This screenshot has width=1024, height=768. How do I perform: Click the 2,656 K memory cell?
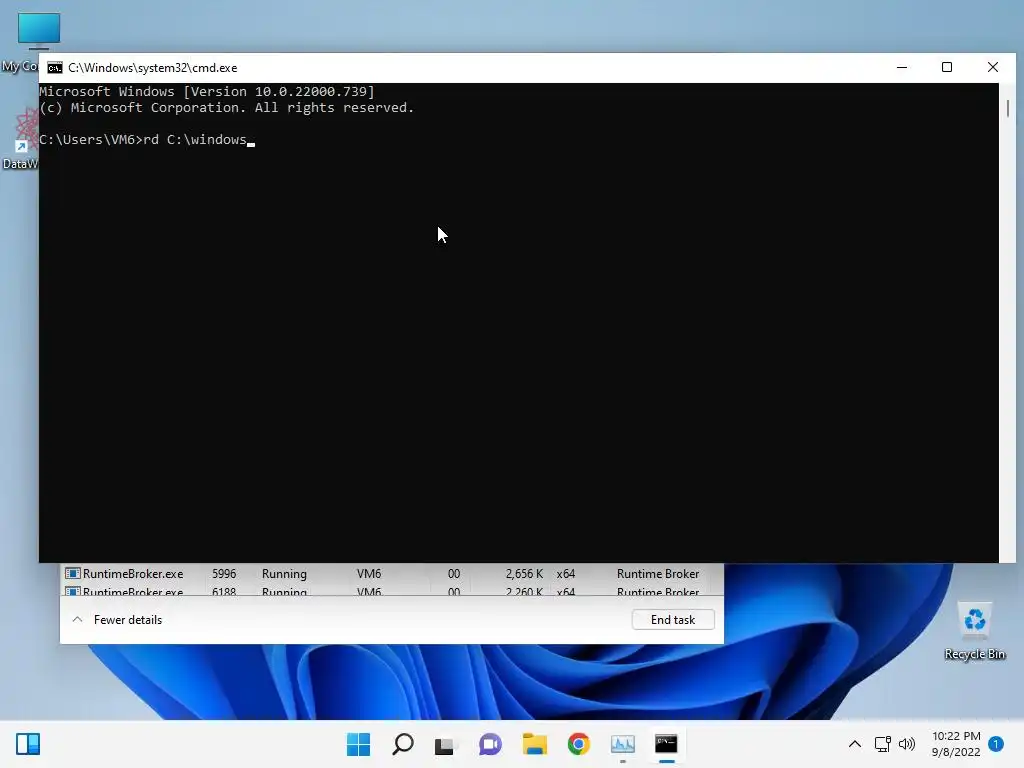click(x=524, y=573)
